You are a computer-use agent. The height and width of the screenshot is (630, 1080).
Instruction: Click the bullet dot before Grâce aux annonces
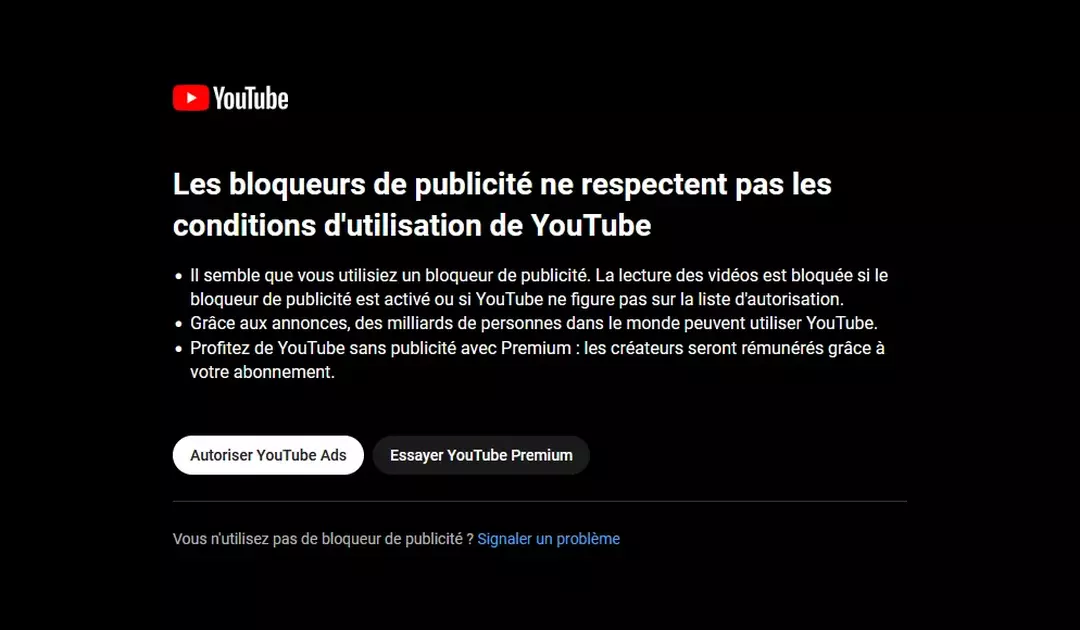178,324
